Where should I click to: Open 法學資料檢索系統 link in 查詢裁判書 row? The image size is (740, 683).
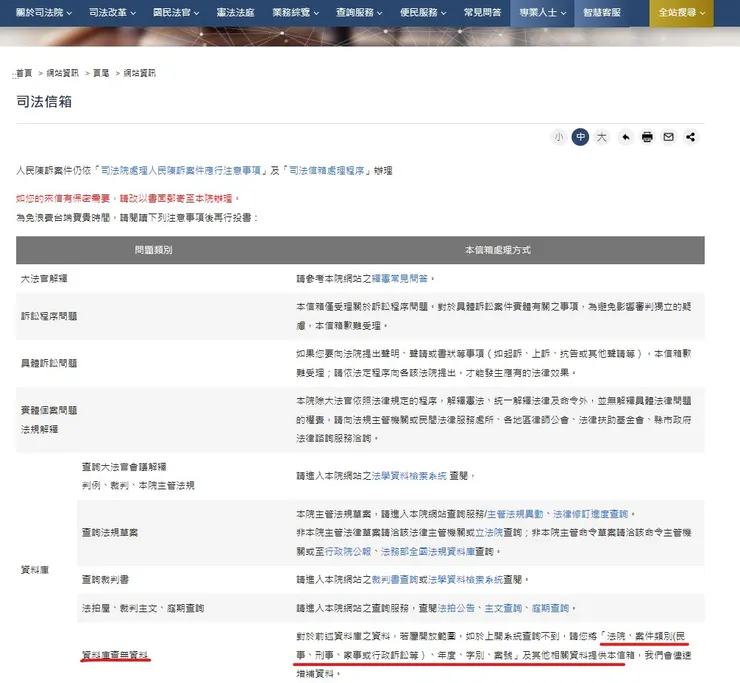pyautogui.click(x=465, y=579)
